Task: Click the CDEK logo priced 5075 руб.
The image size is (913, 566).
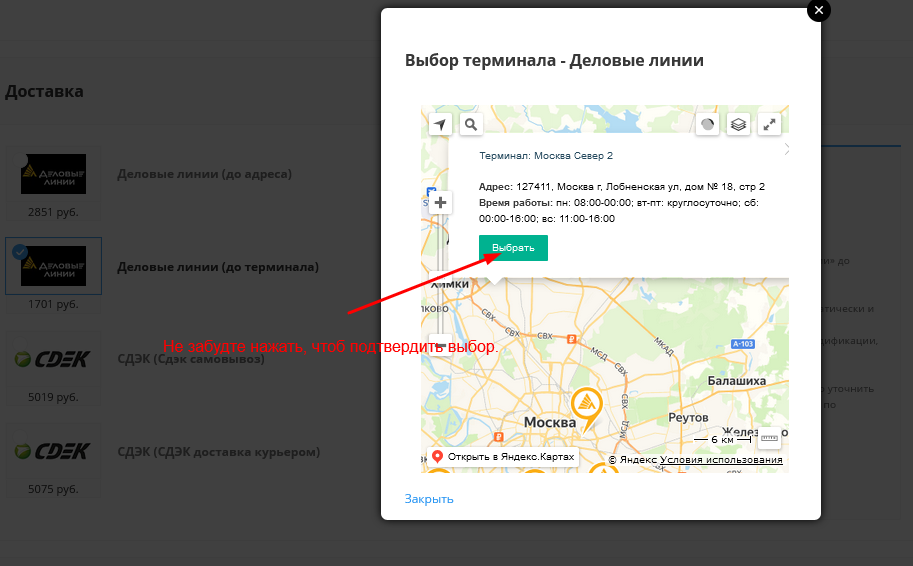Action: (x=52, y=451)
